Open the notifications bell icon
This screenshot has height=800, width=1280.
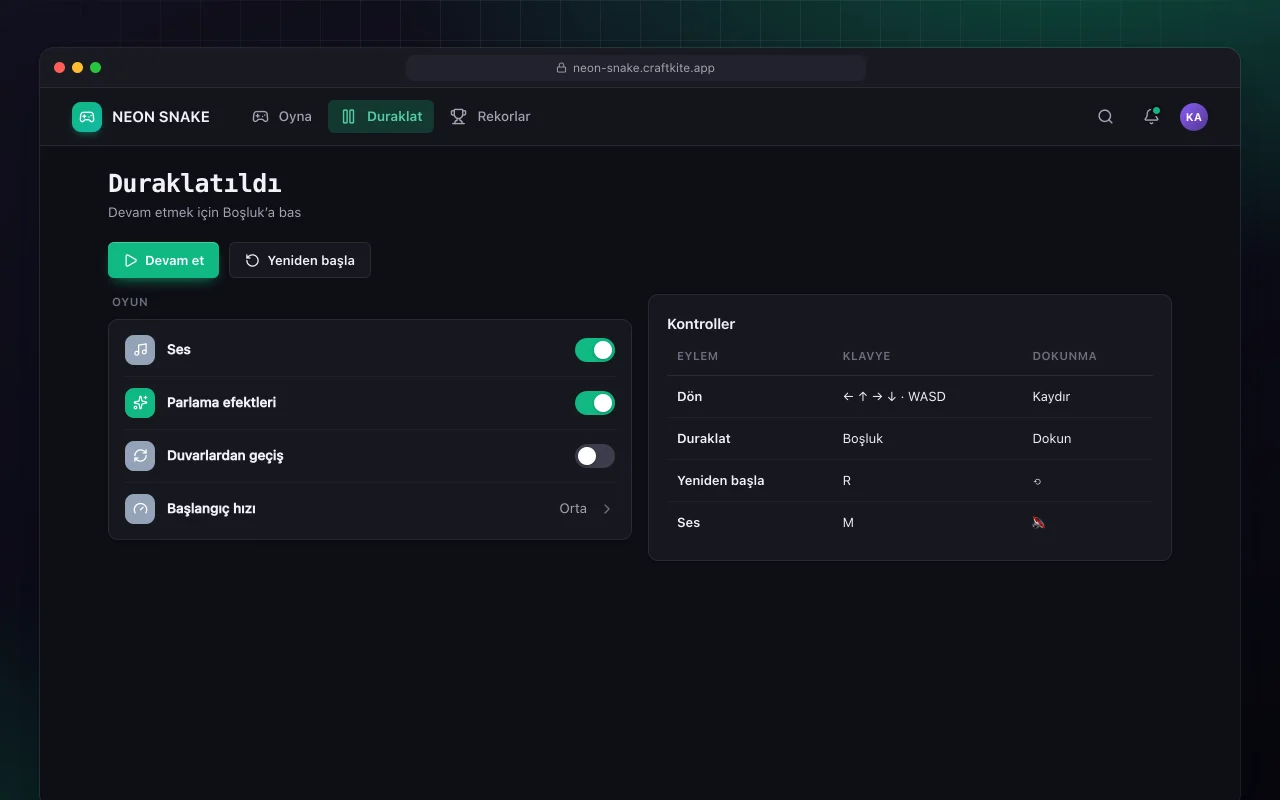(1151, 117)
